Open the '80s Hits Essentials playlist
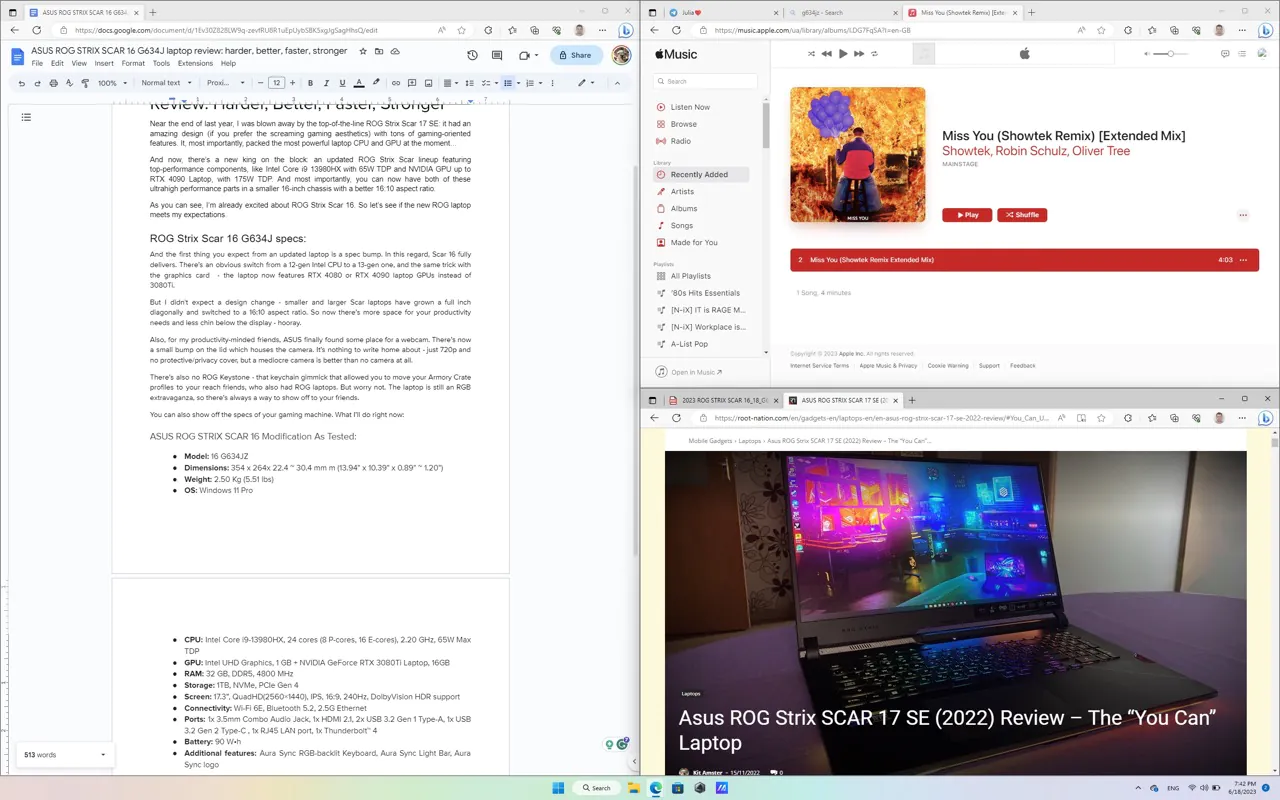 pos(706,293)
